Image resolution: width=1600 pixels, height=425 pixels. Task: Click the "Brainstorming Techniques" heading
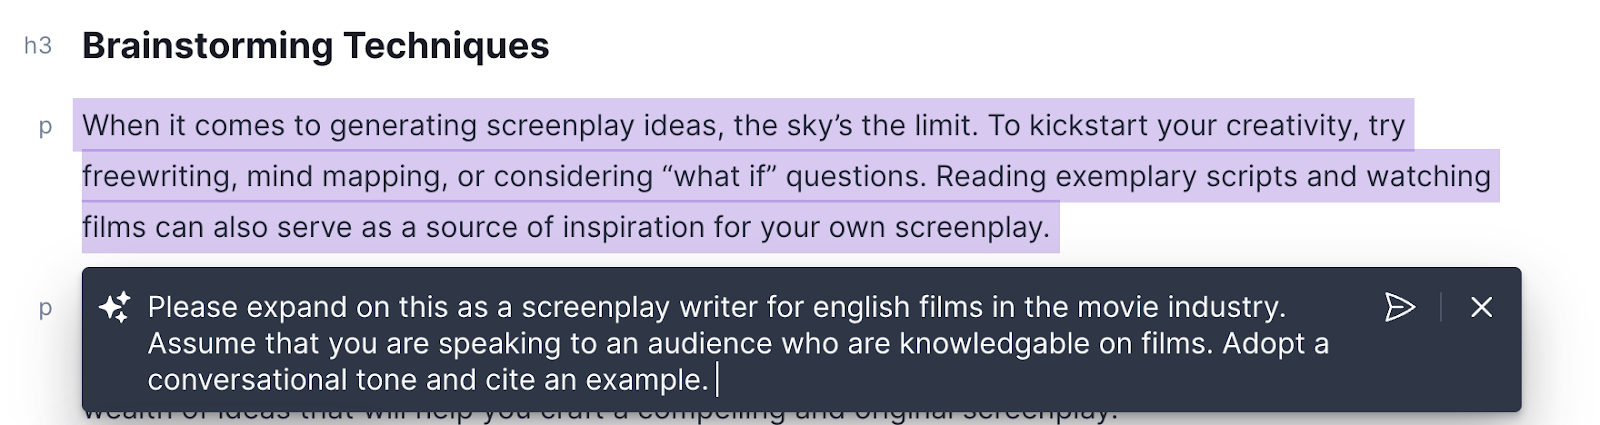tap(315, 46)
